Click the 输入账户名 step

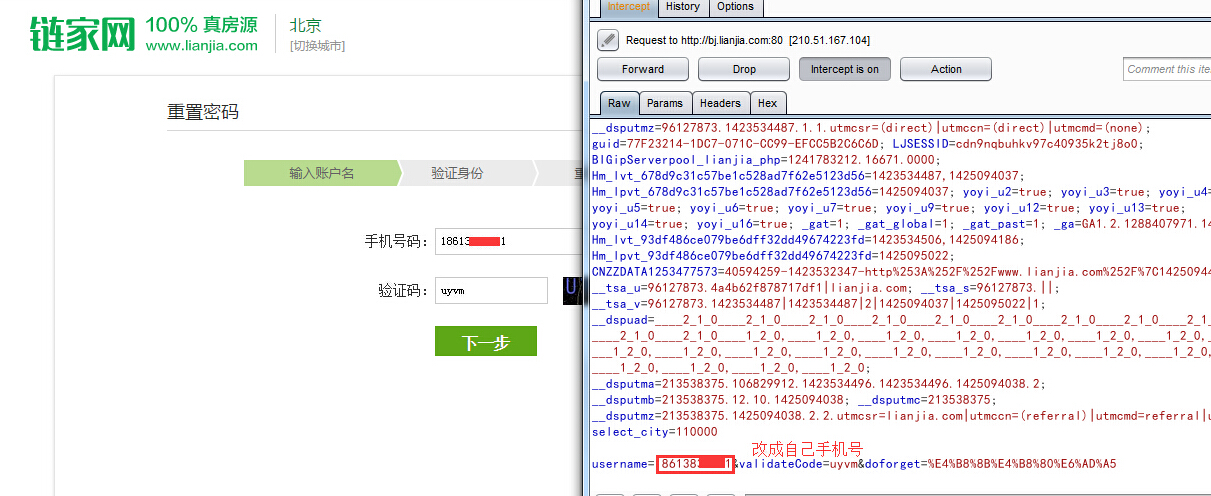[321, 173]
